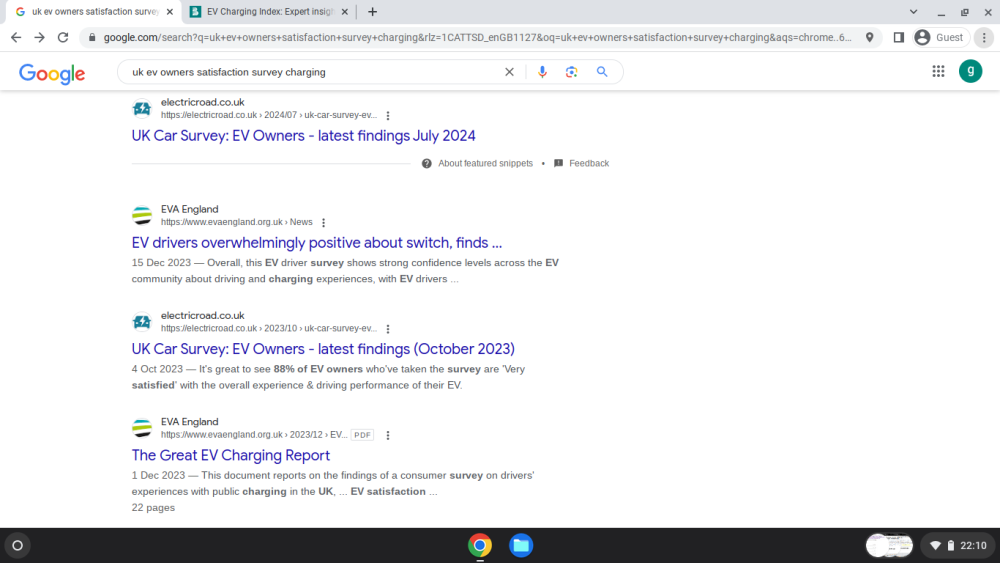This screenshot has width=1000, height=563.
Task: Click the Feedback link
Action: (x=589, y=164)
